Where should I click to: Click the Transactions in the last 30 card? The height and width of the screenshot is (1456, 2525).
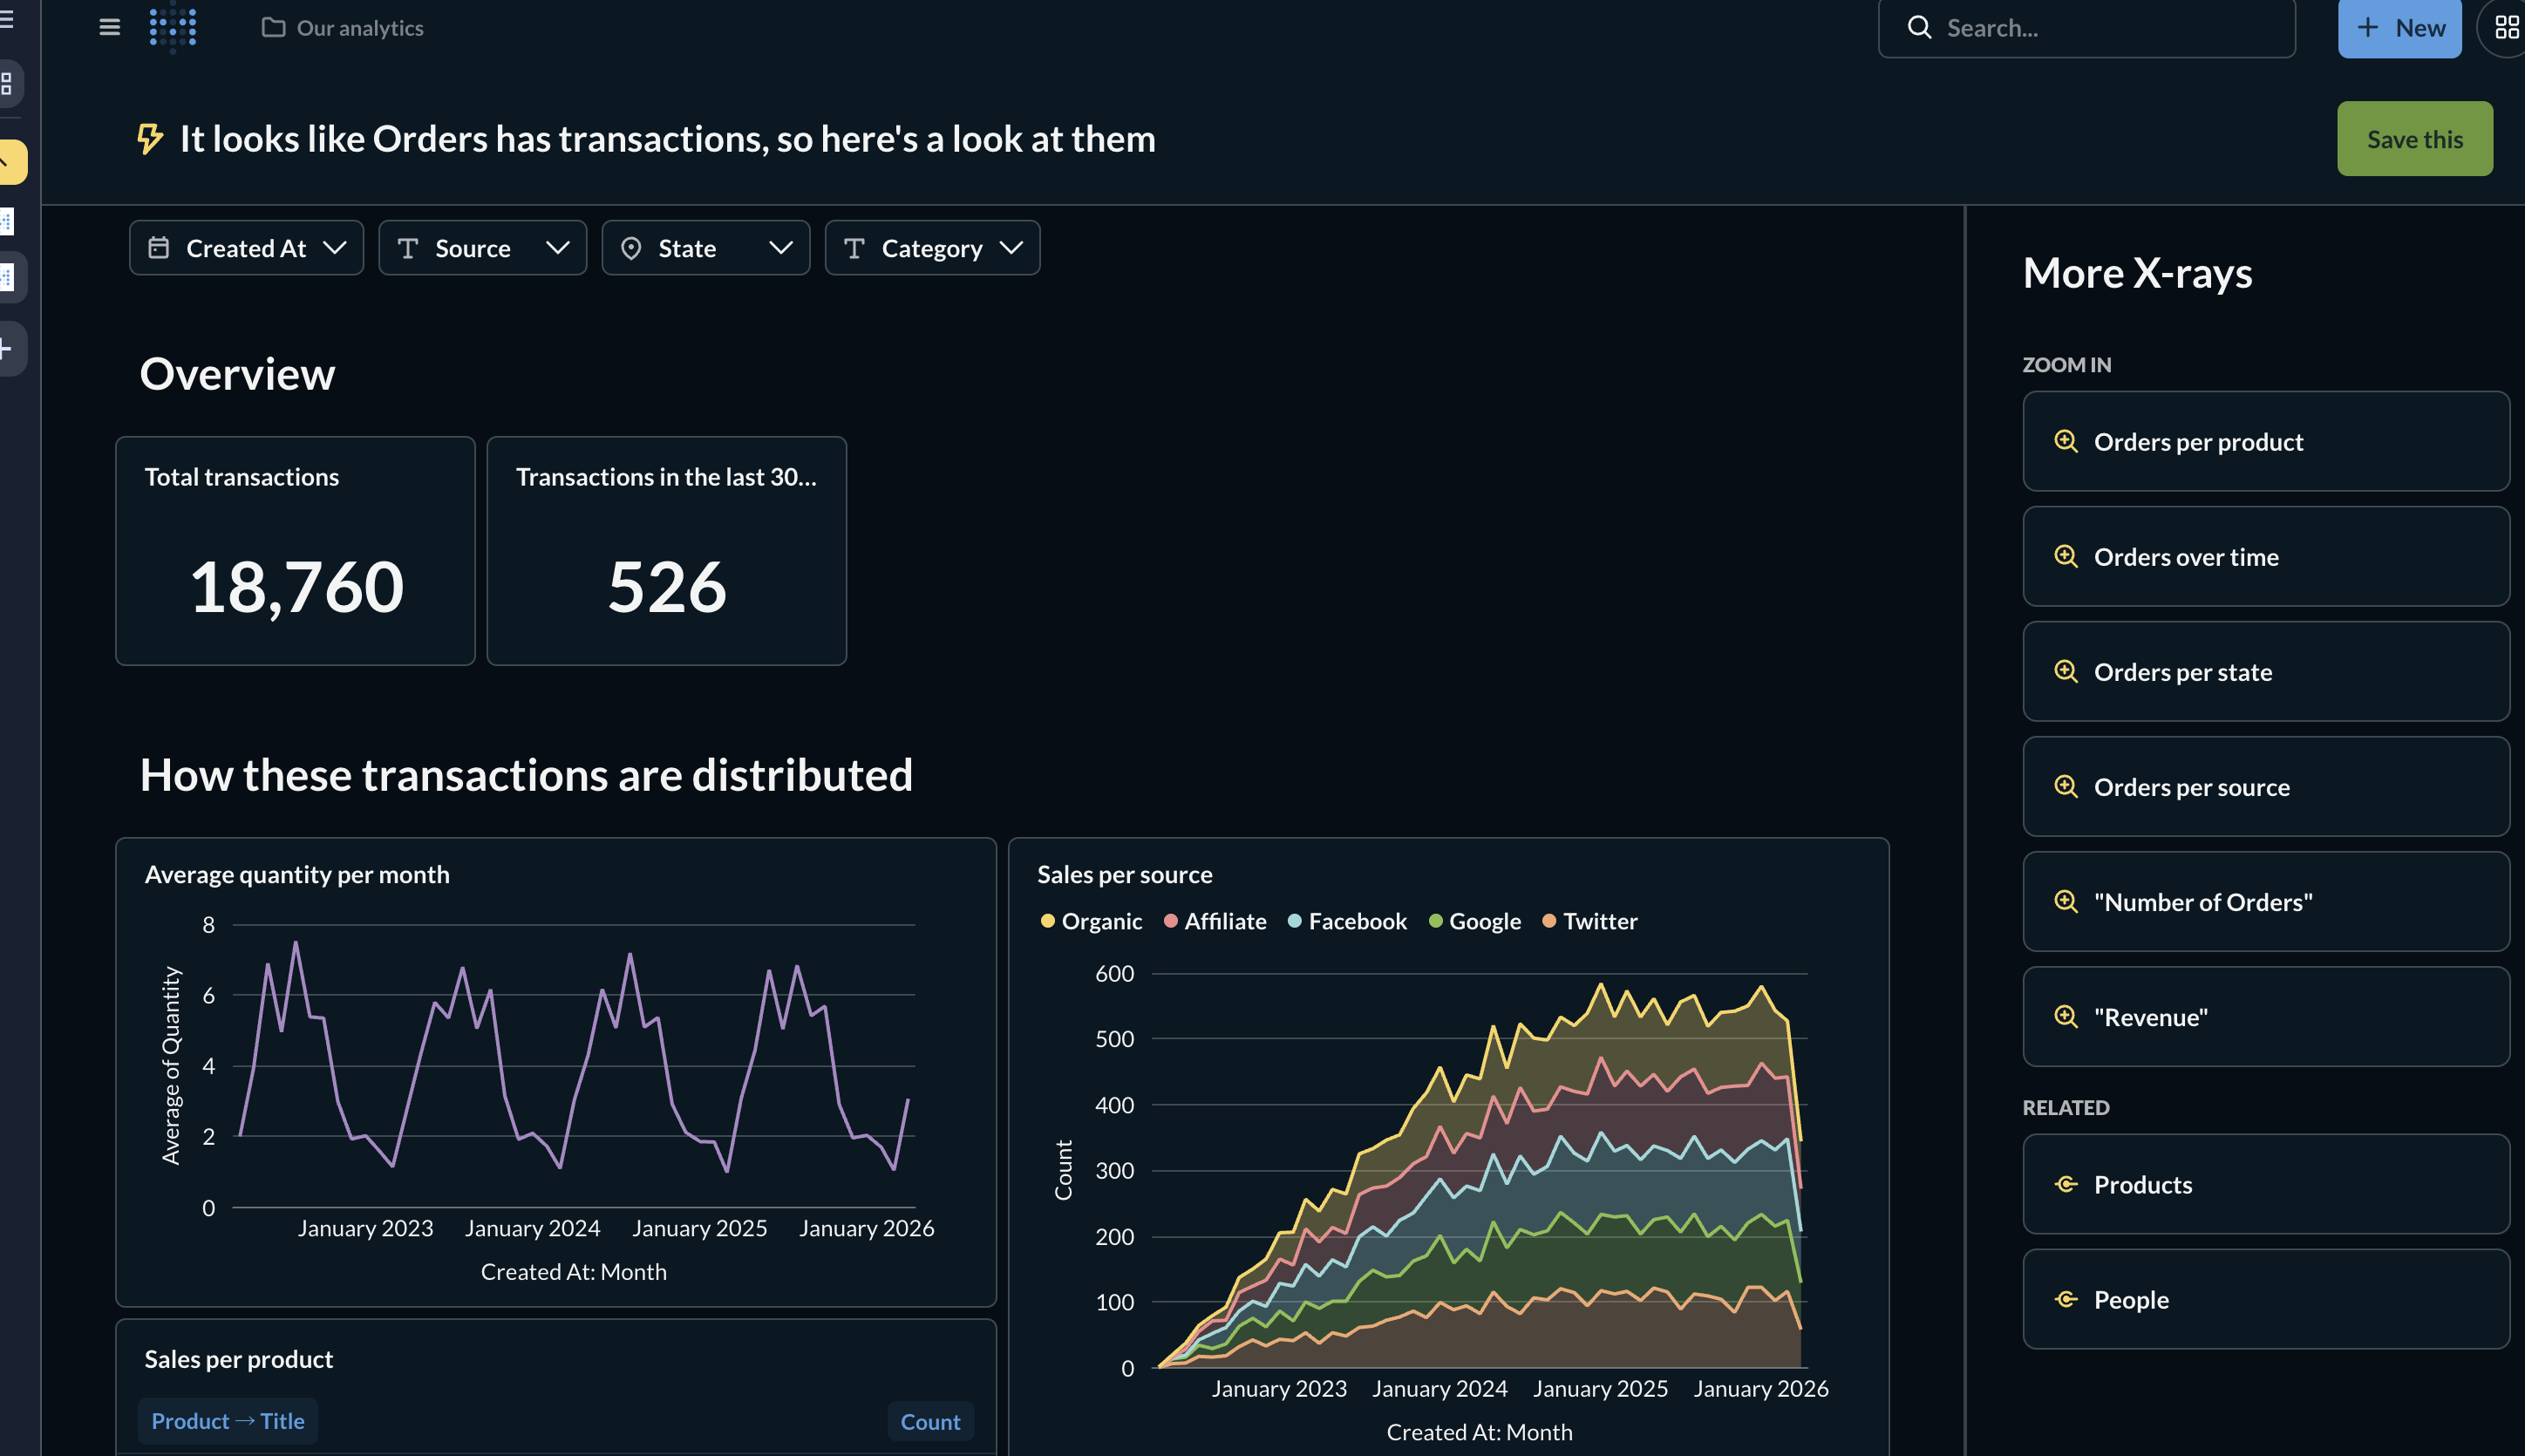pos(667,551)
